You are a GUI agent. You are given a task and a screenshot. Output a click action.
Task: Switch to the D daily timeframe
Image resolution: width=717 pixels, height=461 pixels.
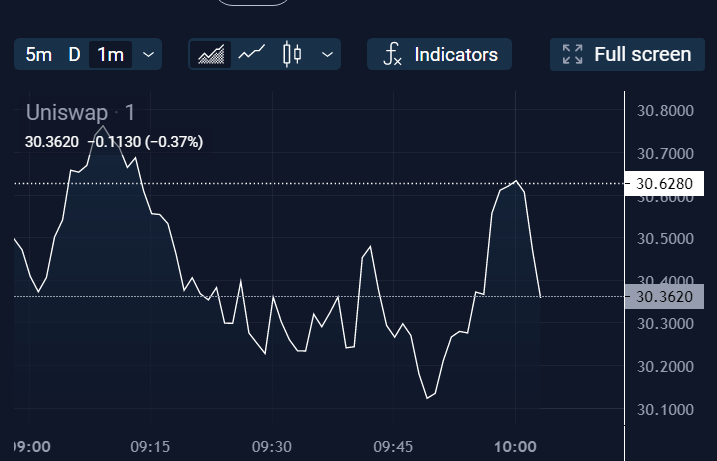[74, 54]
